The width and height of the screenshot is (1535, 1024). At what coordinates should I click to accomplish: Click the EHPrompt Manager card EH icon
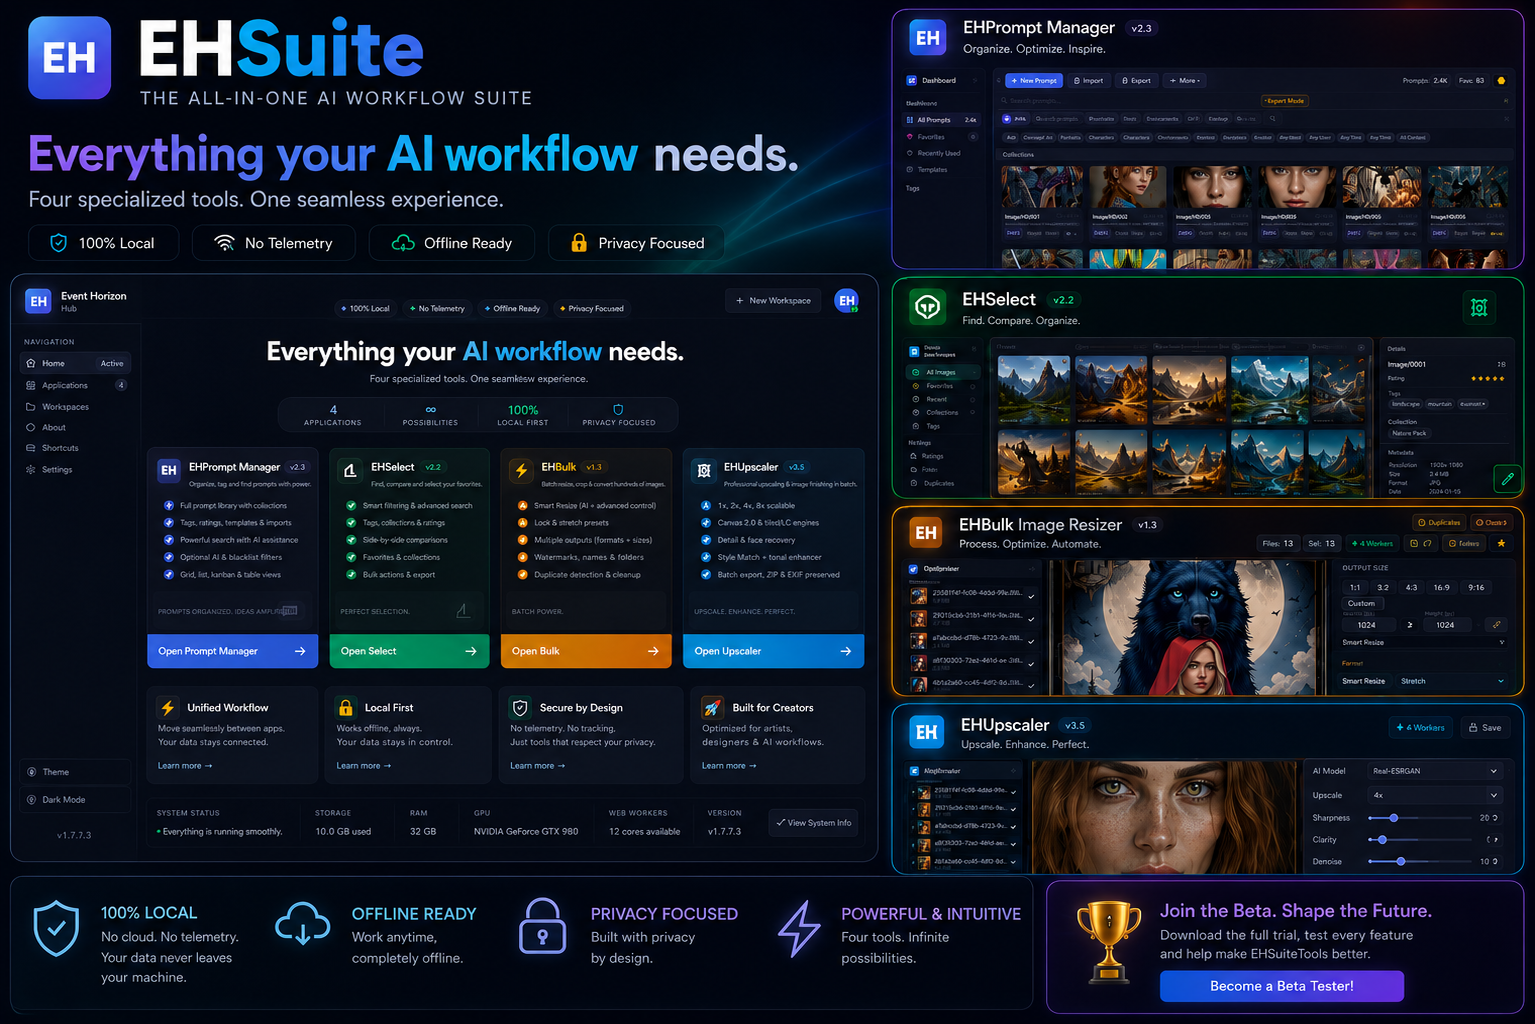point(169,470)
